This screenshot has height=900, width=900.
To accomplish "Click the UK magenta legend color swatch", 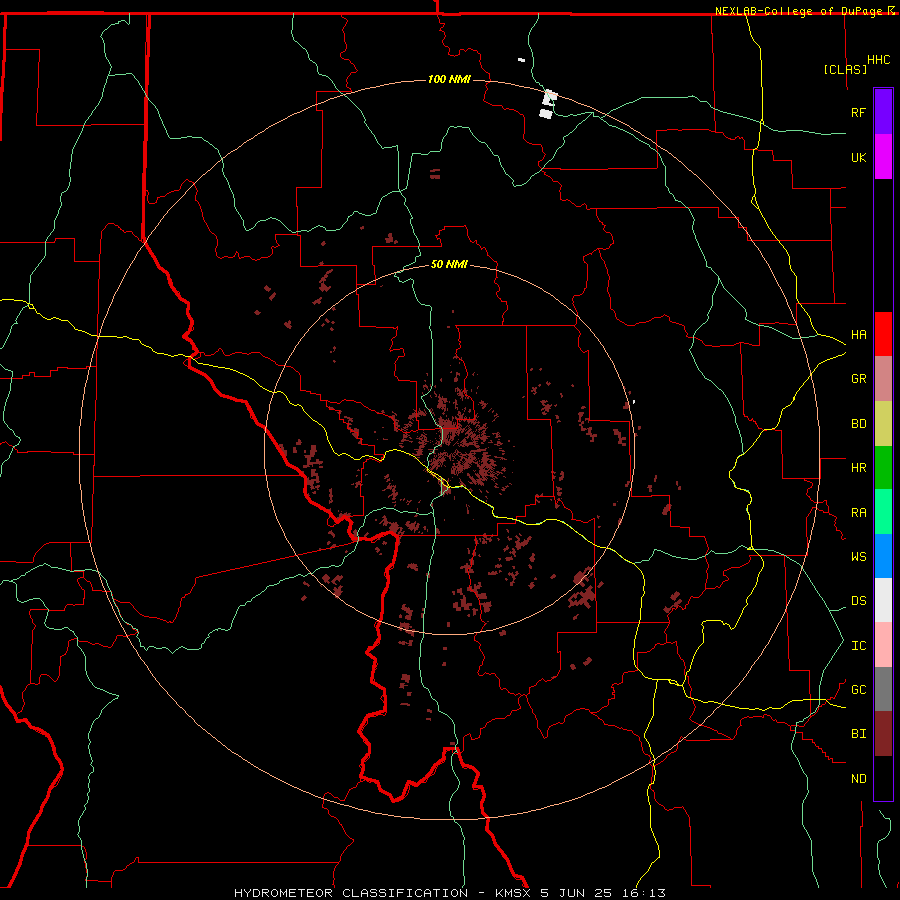I will [x=883, y=157].
